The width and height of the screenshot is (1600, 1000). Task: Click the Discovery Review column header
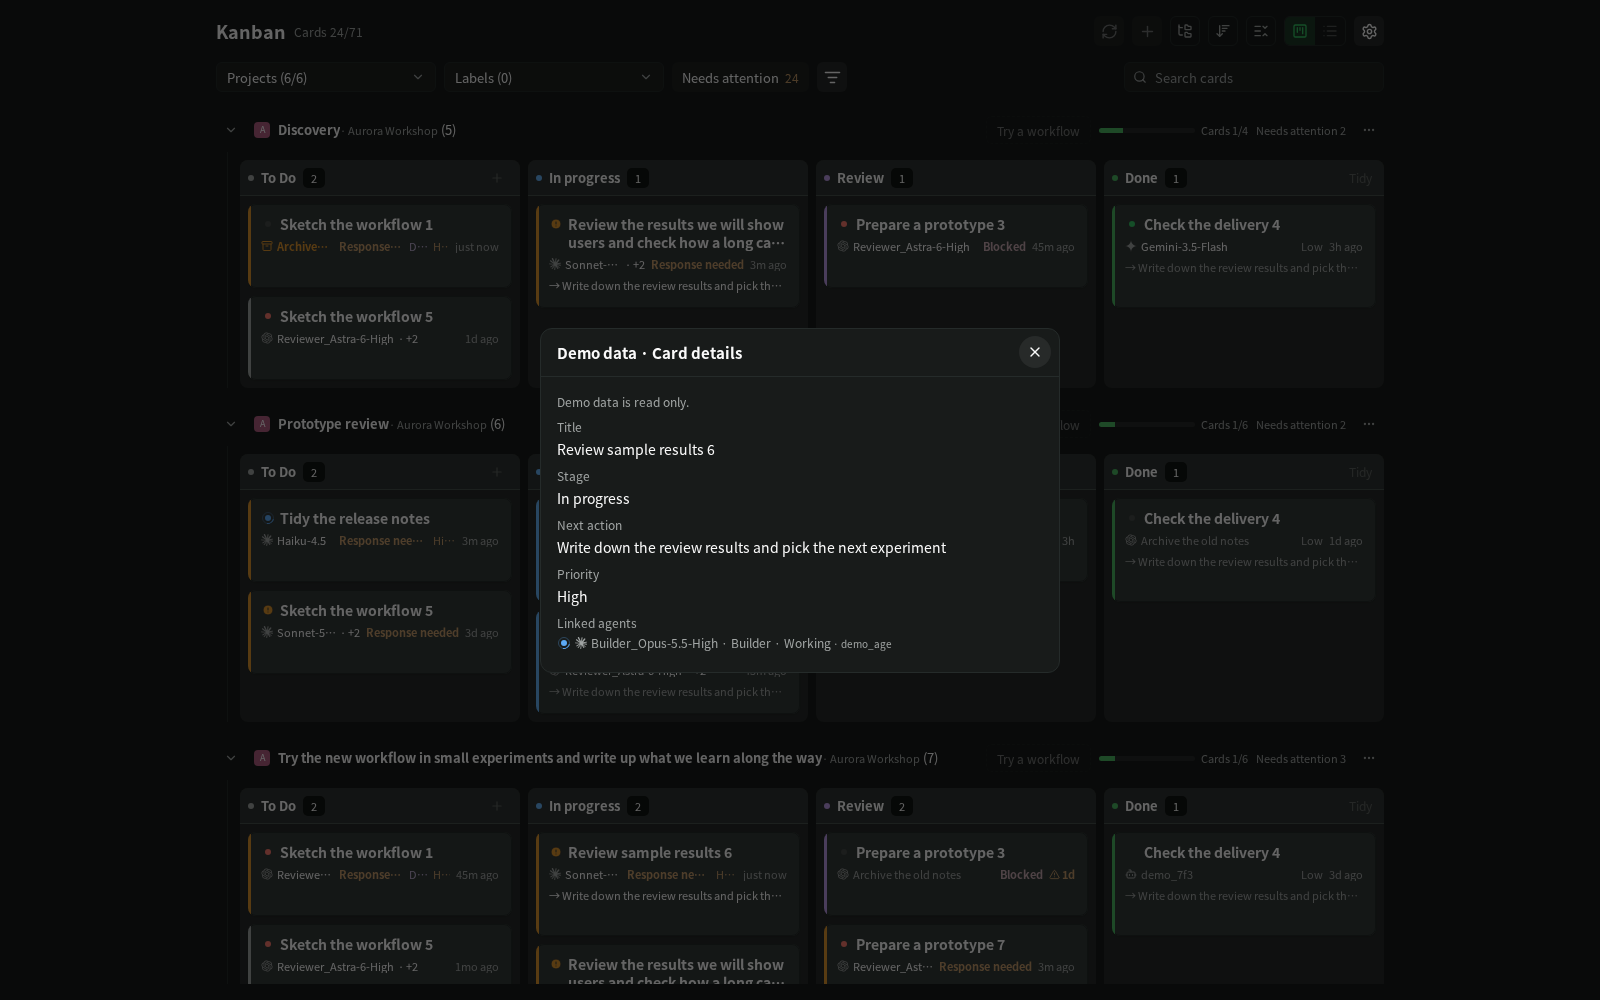click(955, 178)
